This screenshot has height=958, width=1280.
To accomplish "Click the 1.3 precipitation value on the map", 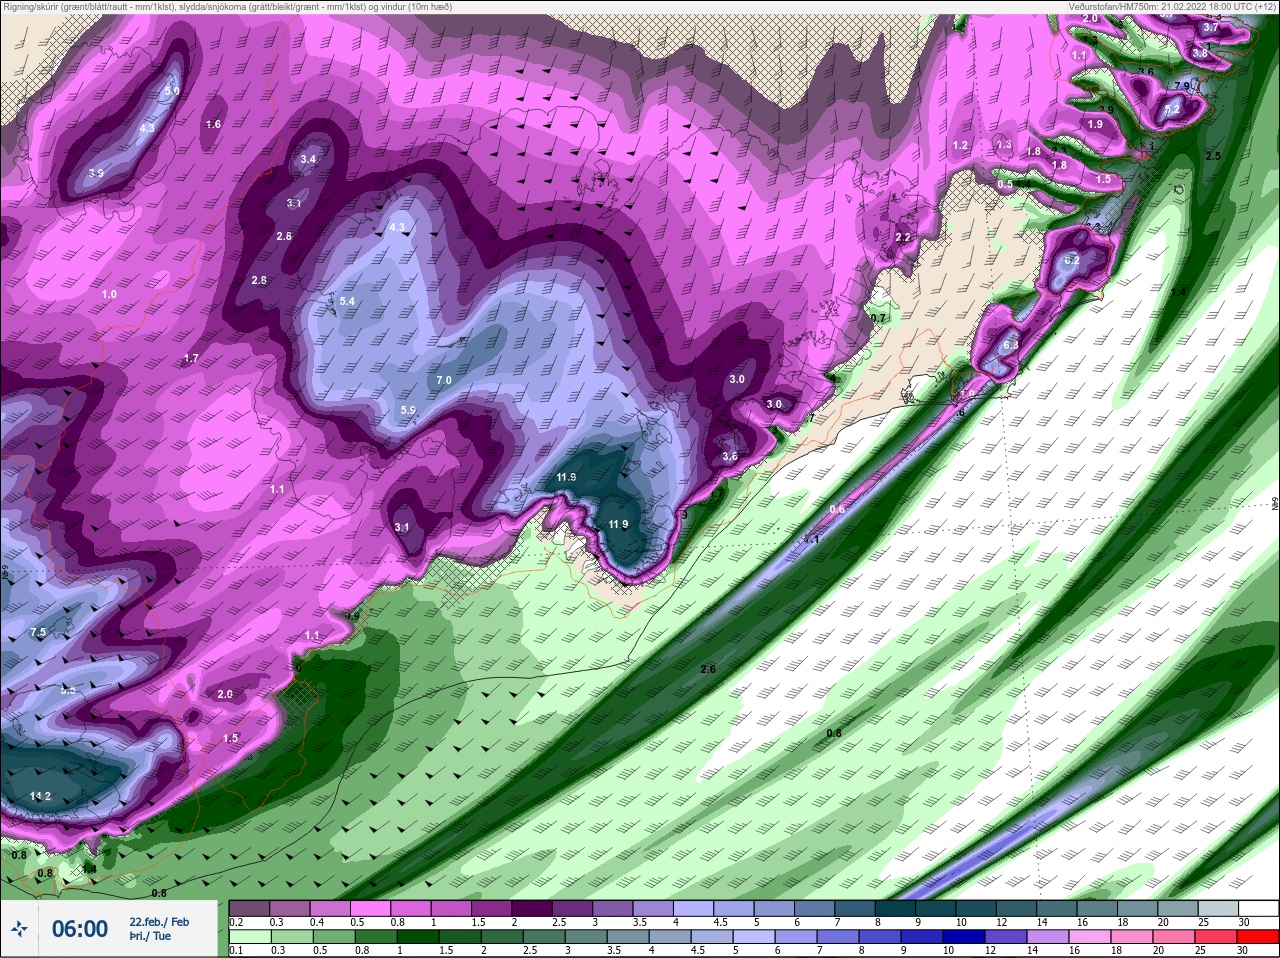I will [1004, 145].
